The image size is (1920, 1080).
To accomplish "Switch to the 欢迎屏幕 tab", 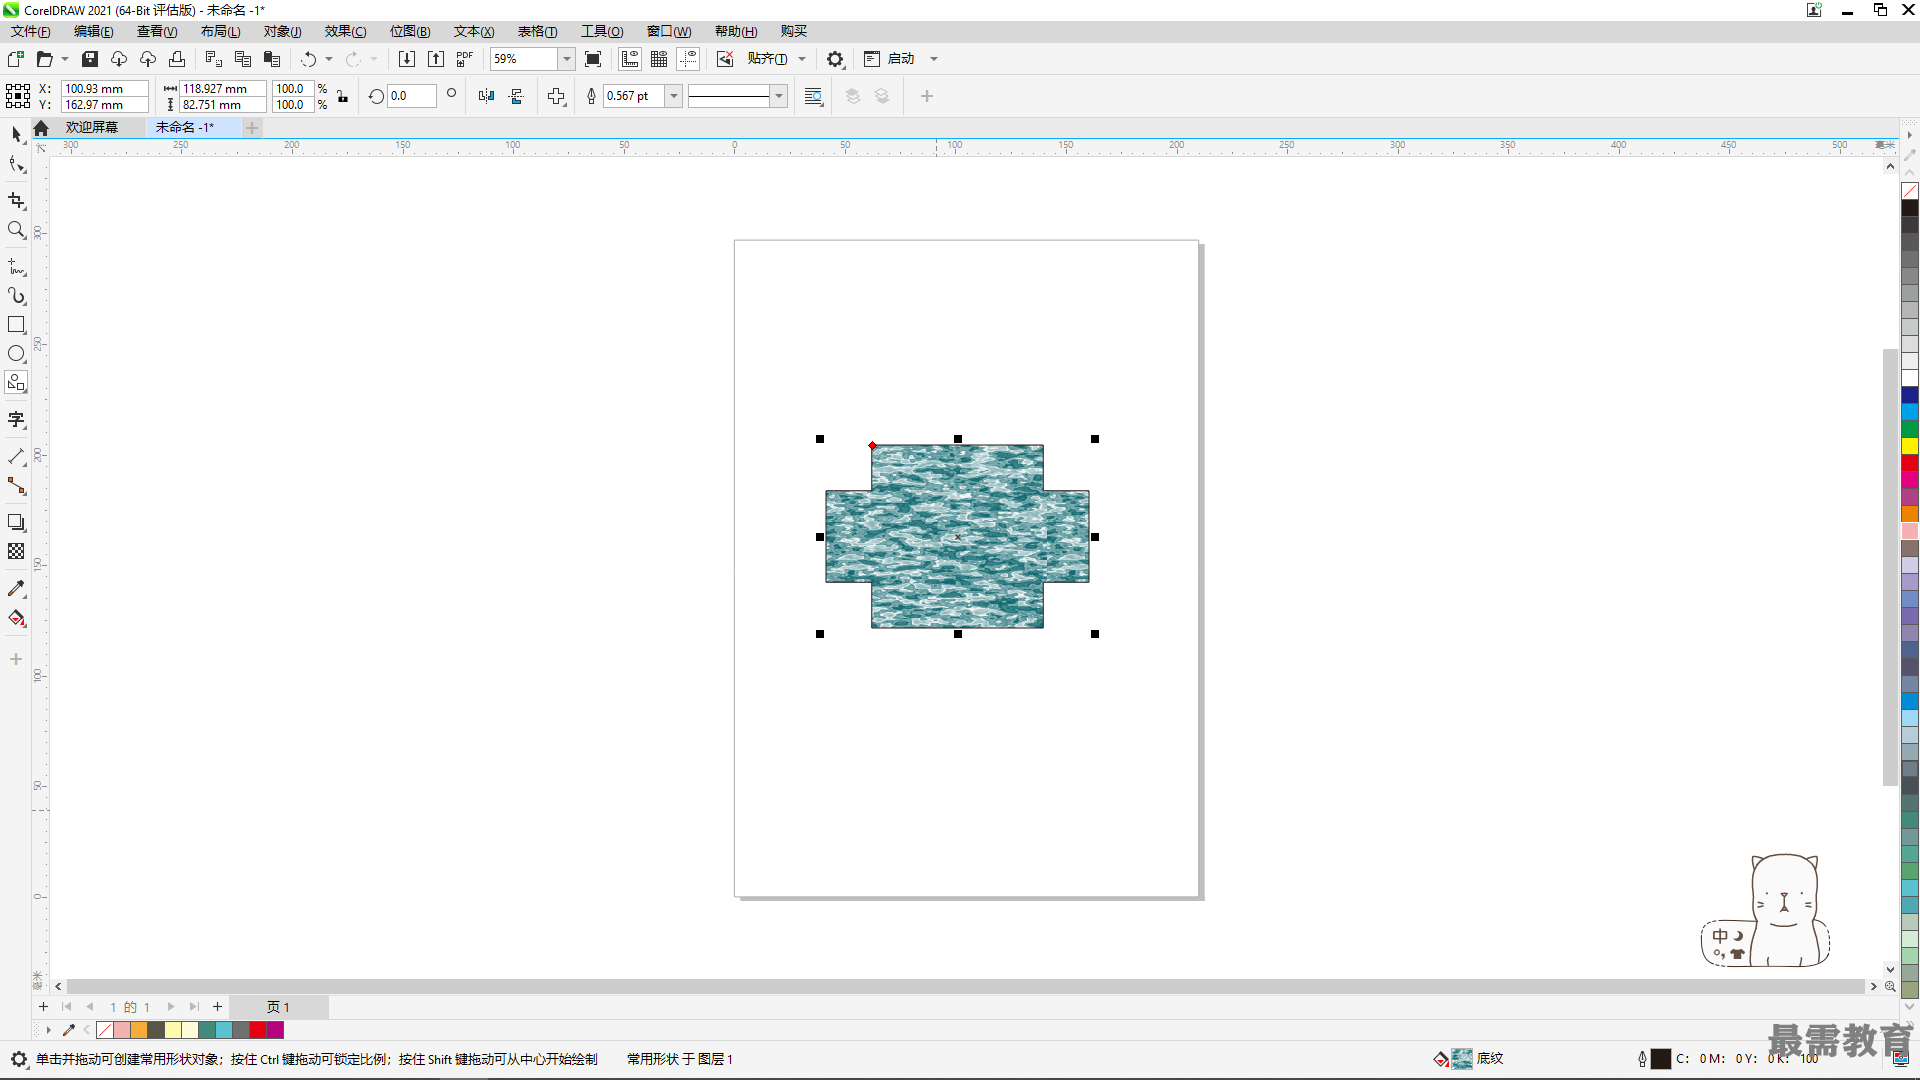I will [x=92, y=127].
